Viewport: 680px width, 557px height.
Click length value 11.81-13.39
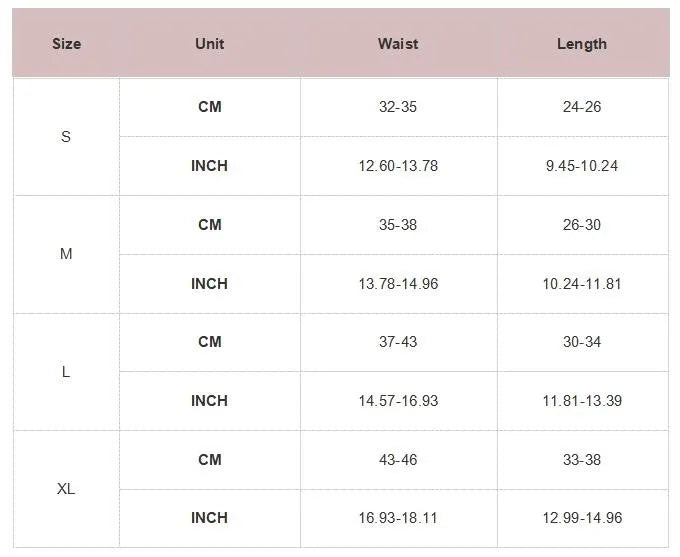point(582,401)
